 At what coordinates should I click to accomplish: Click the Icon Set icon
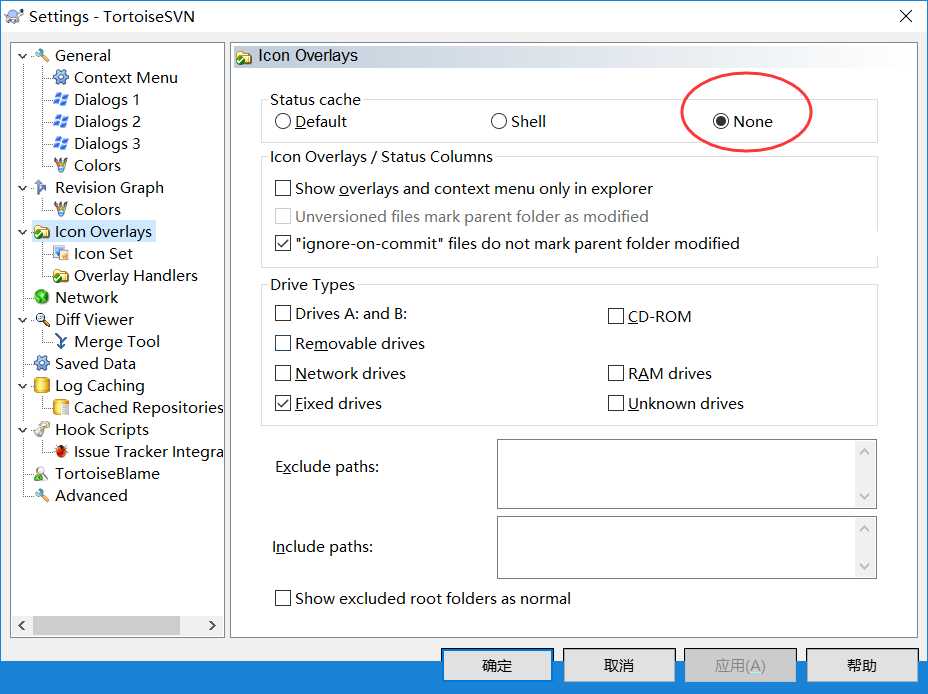(x=60, y=253)
